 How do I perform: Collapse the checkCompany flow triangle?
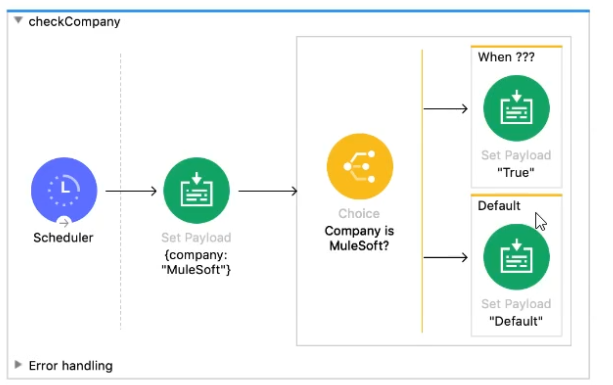click(x=18, y=20)
